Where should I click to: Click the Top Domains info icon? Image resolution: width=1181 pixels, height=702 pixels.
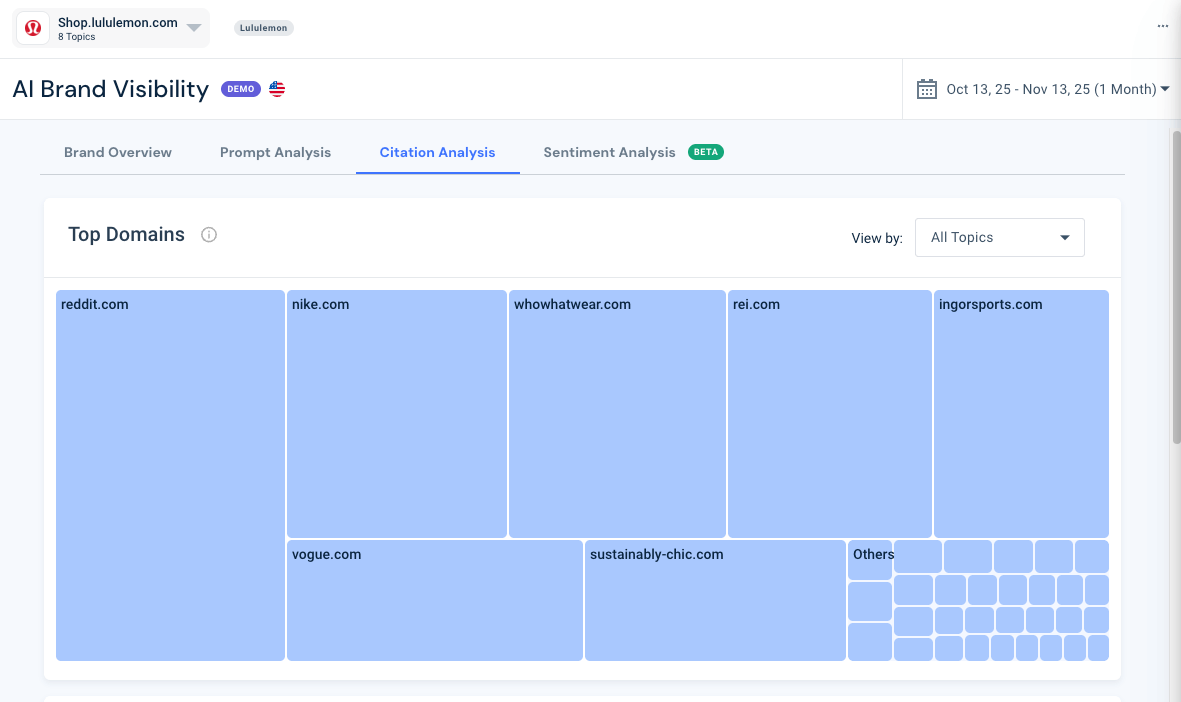pos(208,234)
